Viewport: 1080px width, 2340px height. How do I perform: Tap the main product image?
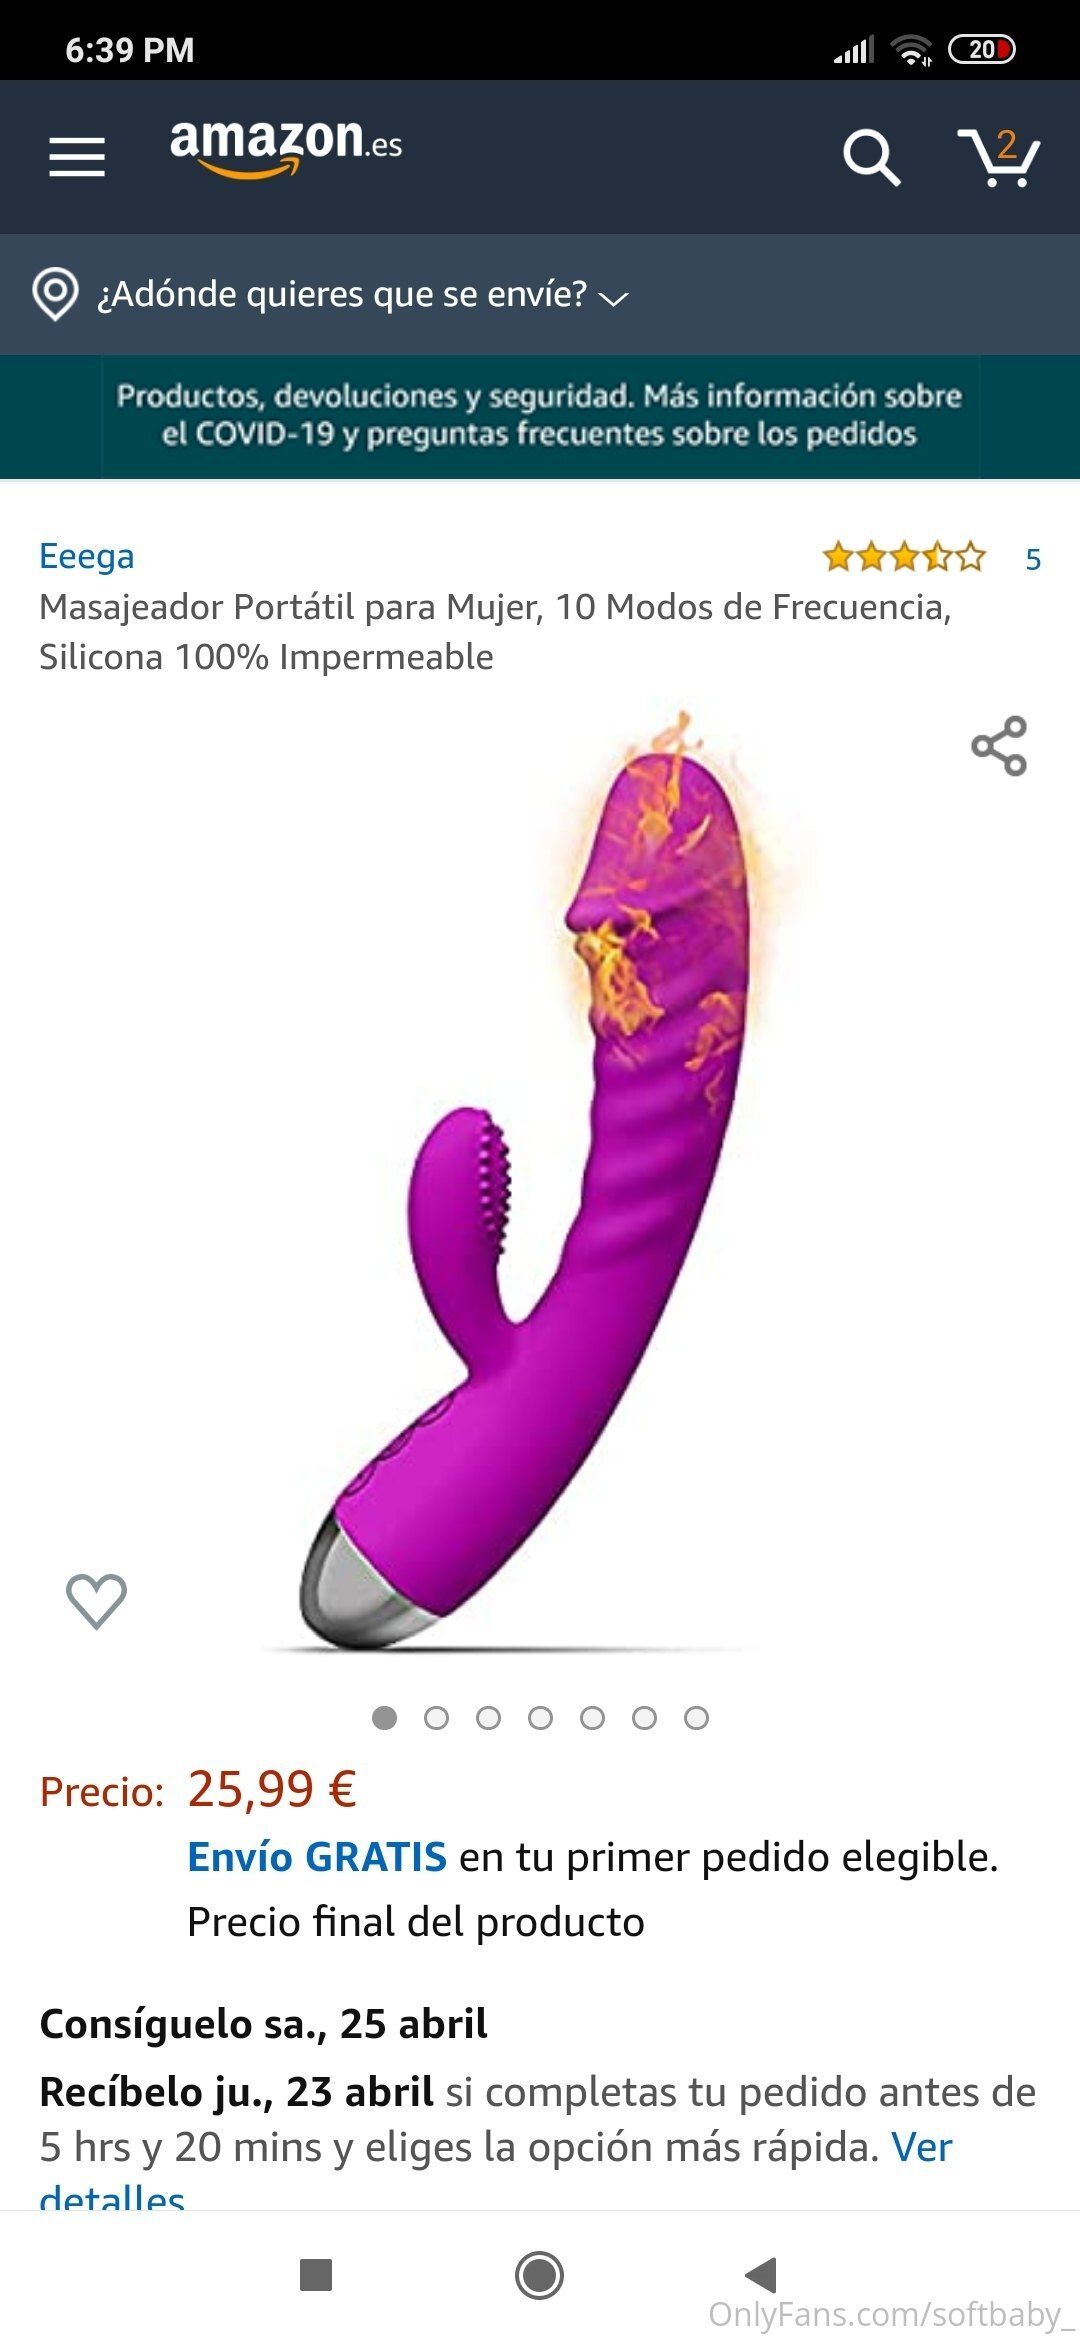[540, 1180]
